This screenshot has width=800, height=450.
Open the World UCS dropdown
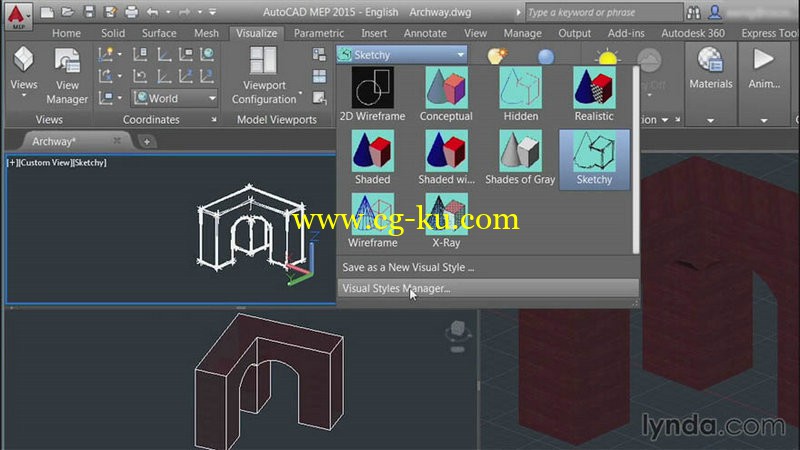tap(175, 98)
